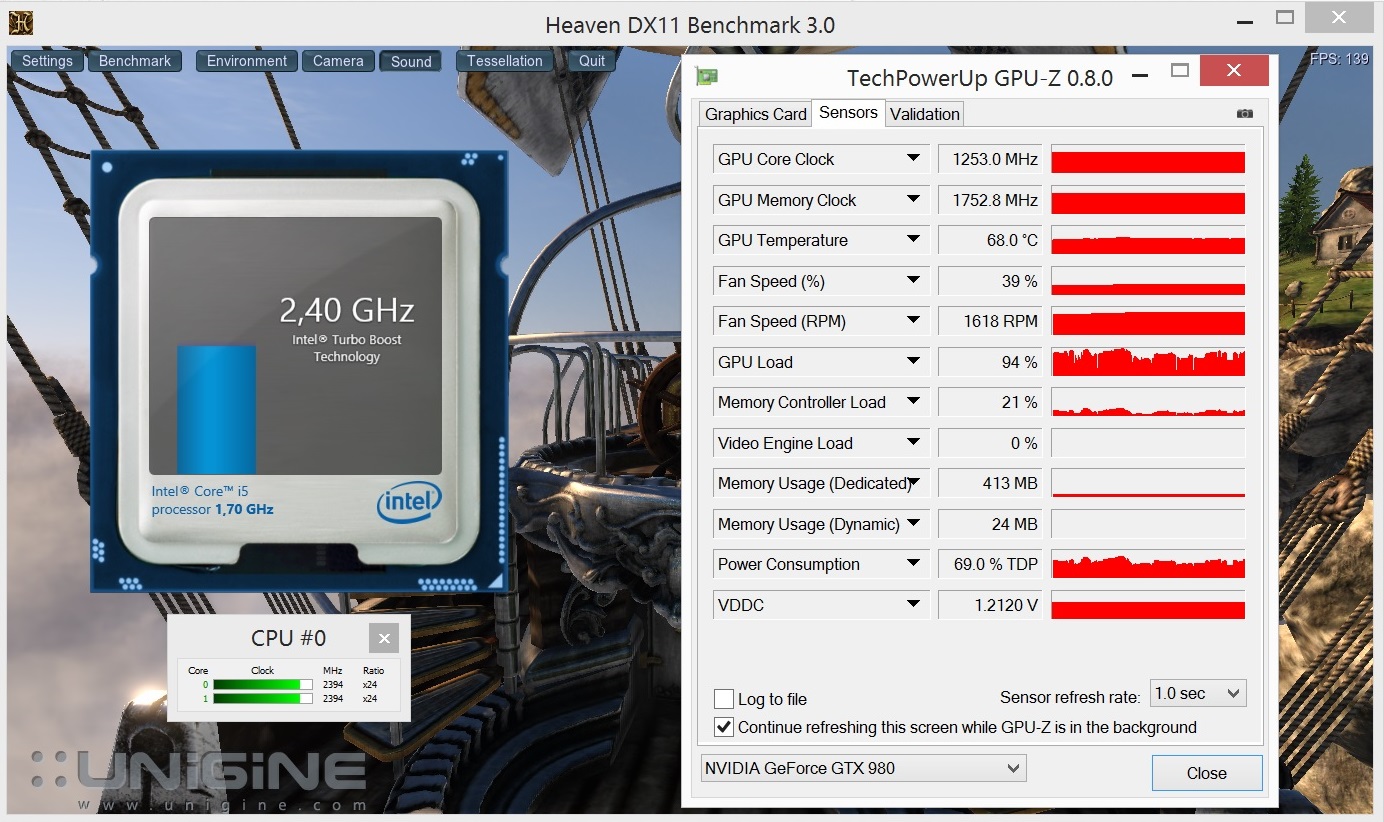Click the GPU-Z graphics card icon in title bar
The height and width of the screenshot is (822, 1384).
click(x=707, y=77)
